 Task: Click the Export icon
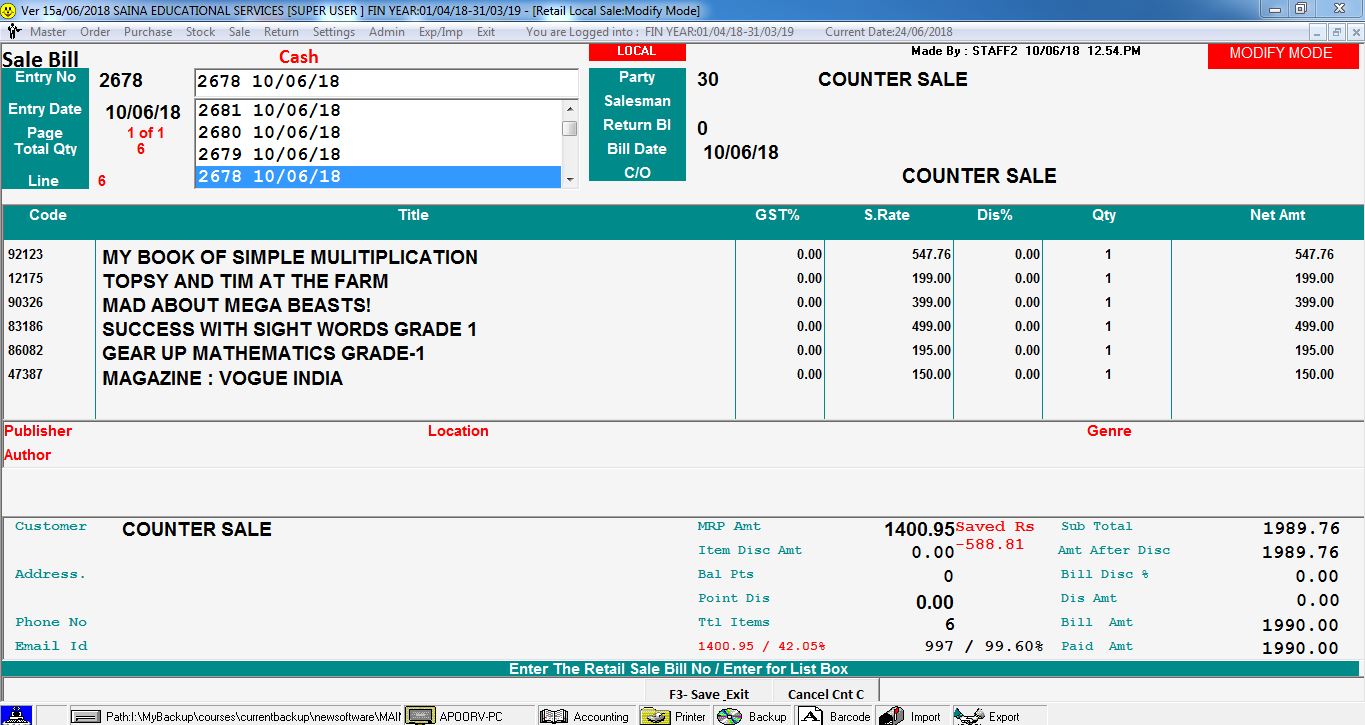pyautogui.click(x=969, y=716)
